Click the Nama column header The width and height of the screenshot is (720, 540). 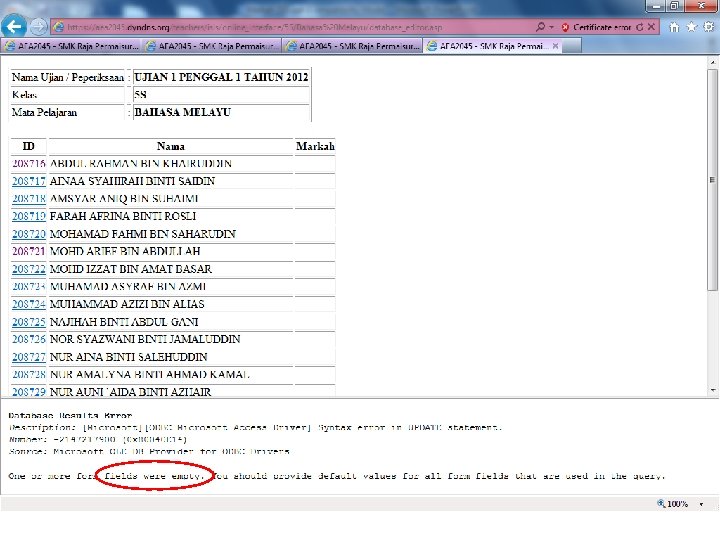click(x=170, y=146)
